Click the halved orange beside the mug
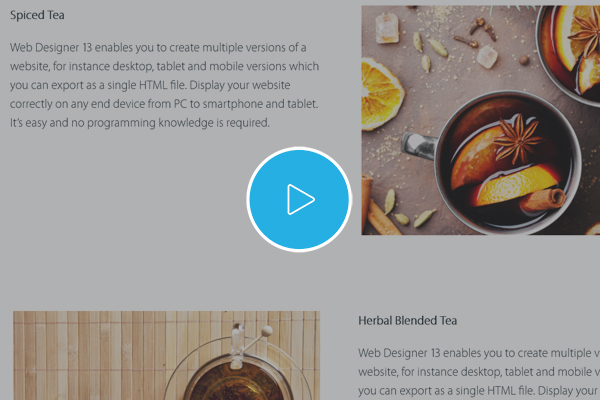600x400 pixels. pyautogui.click(x=382, y=94)
